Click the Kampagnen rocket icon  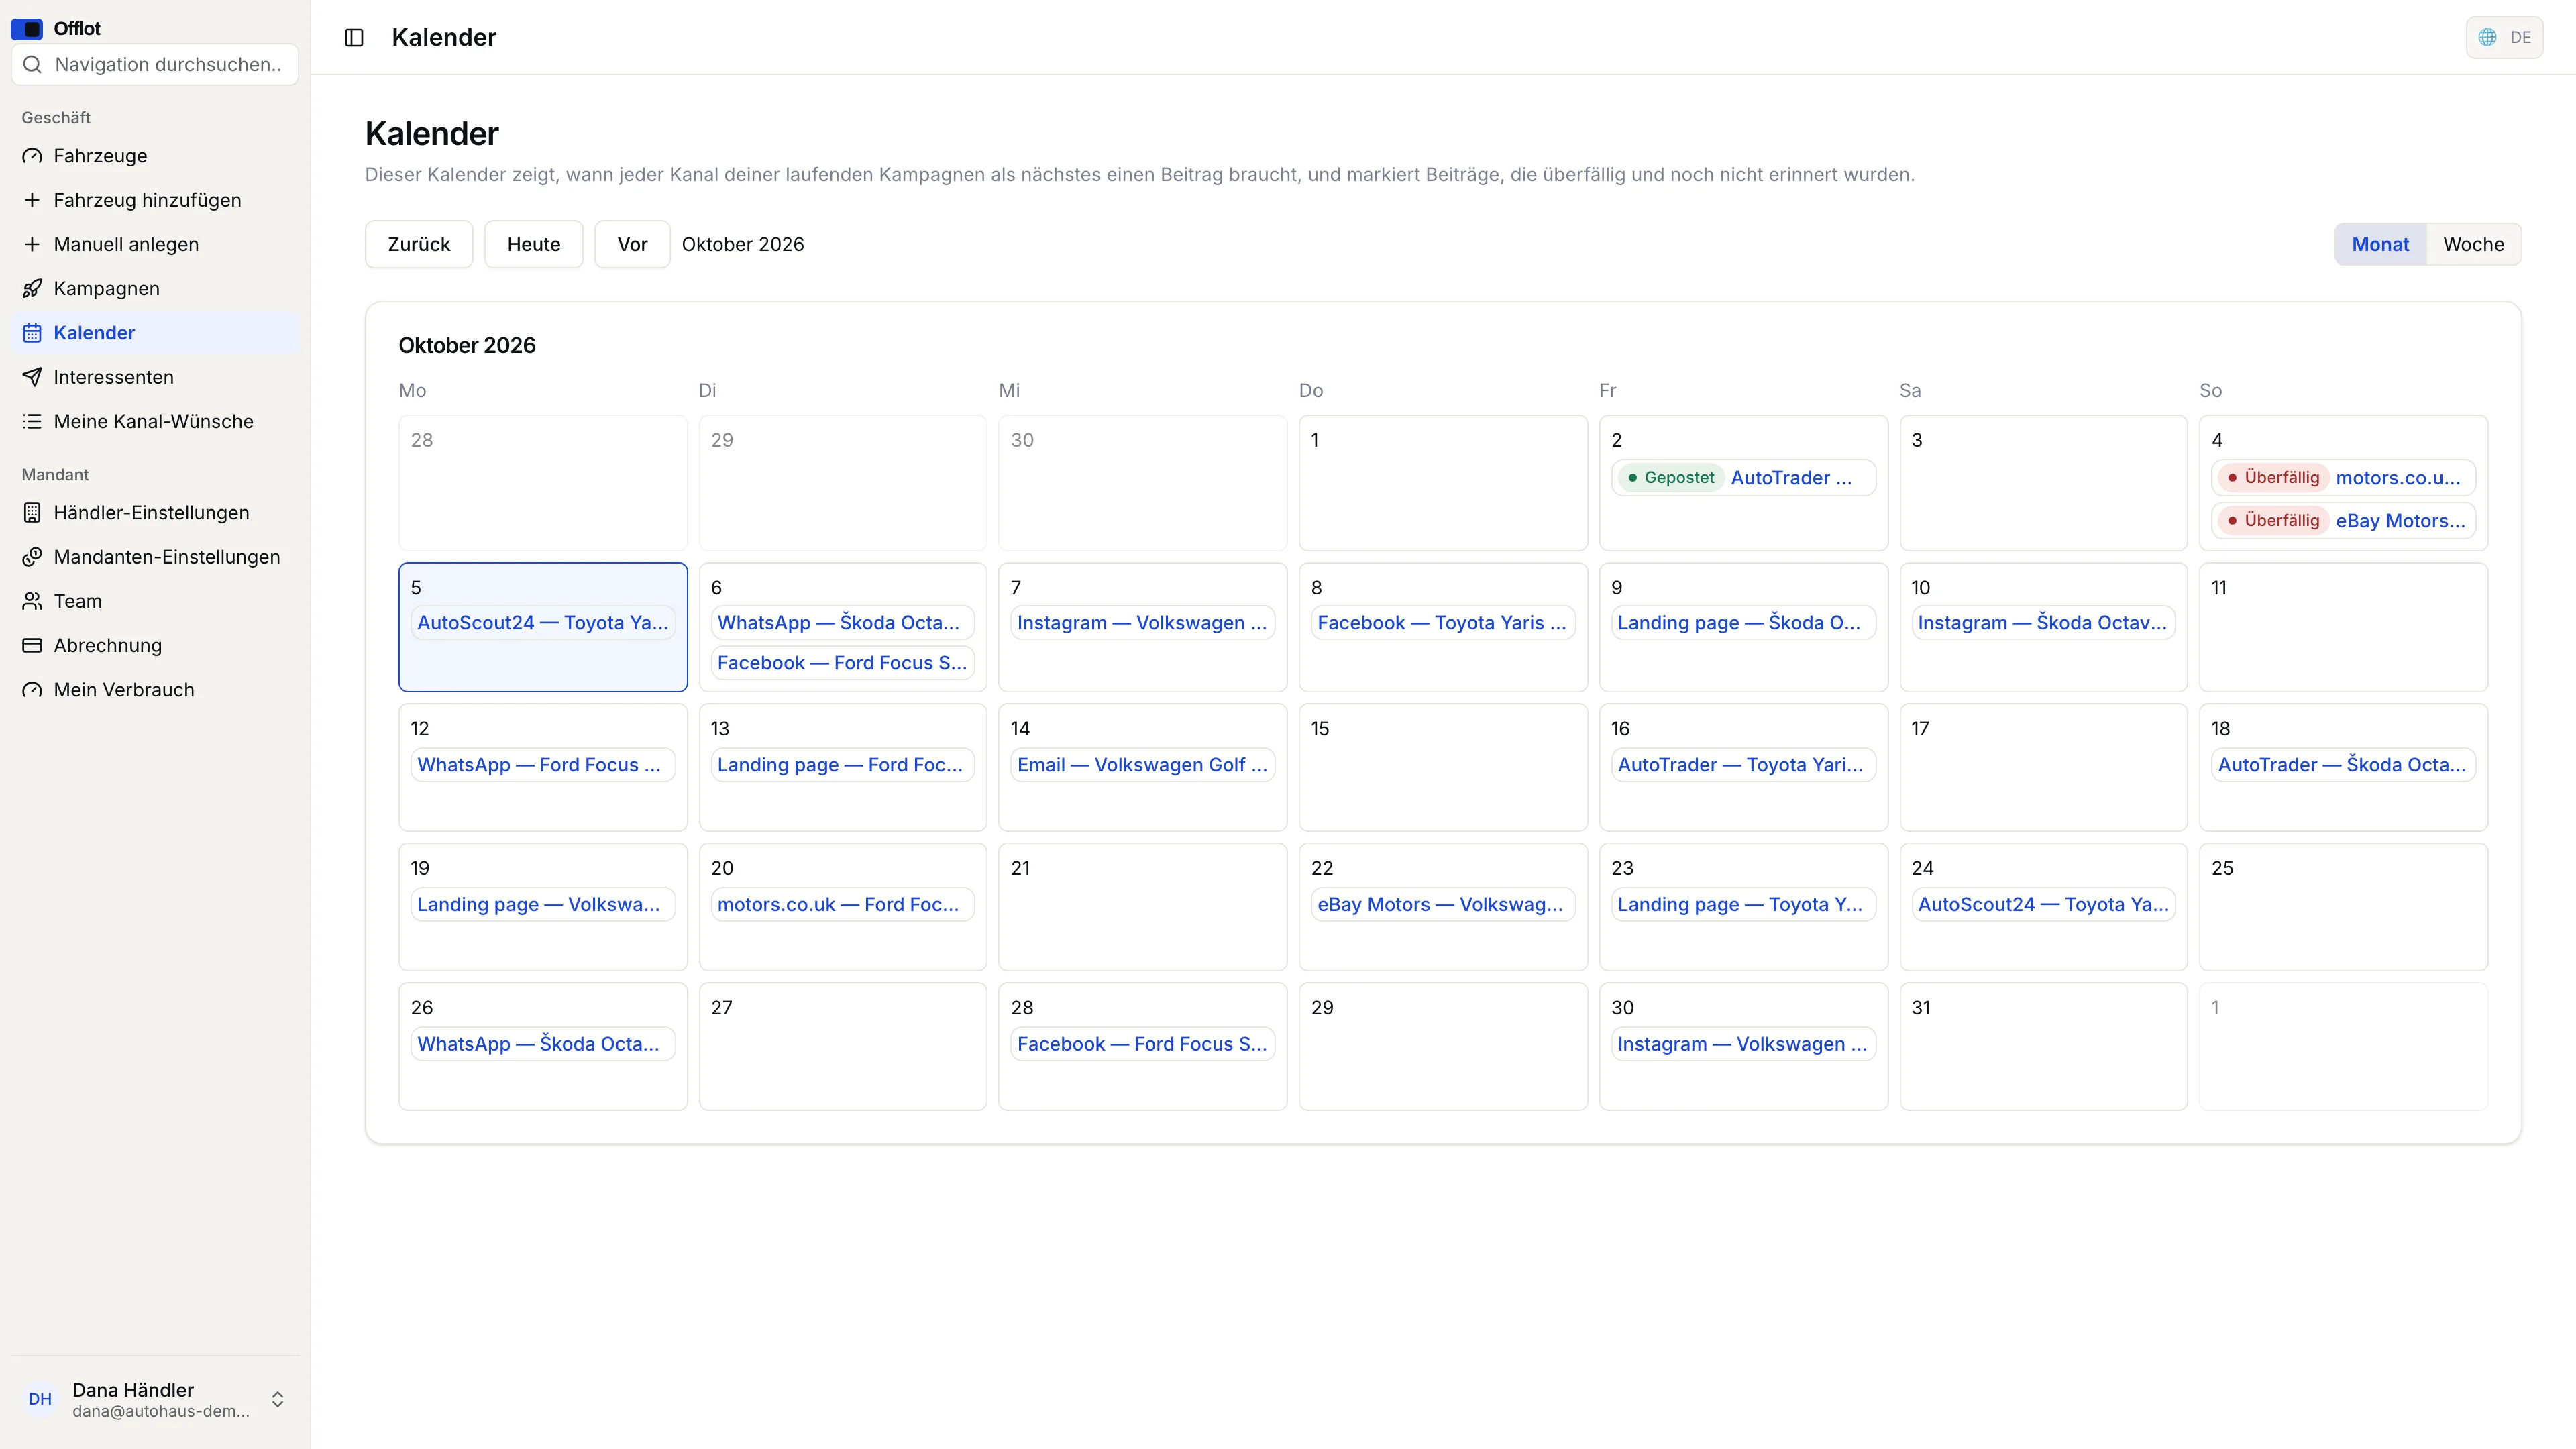tap(32, 288)
